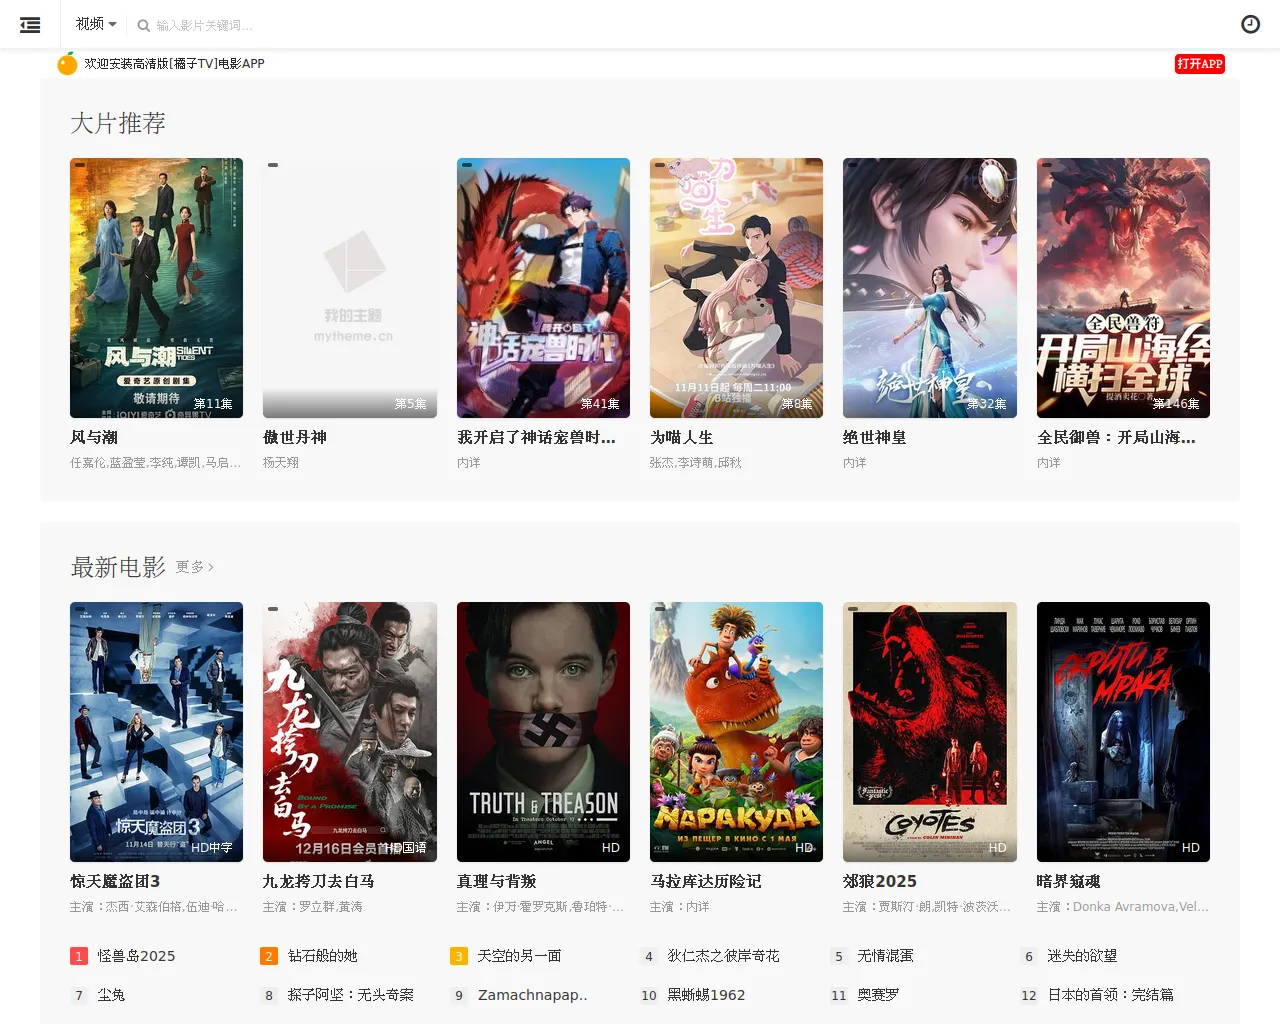Click the 九龙拷刀去白马 title link

(x=319, y=881)
